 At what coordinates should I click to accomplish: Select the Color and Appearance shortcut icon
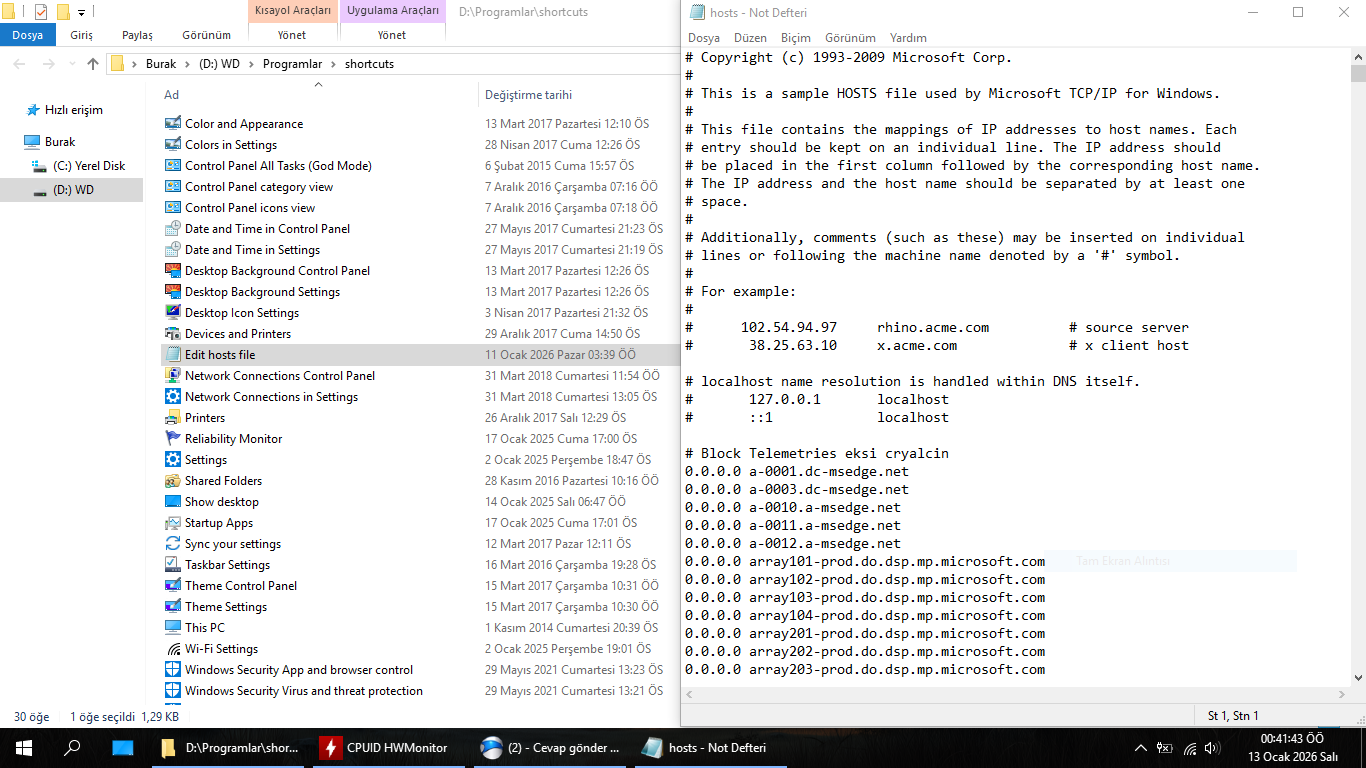tap(173, 124)
